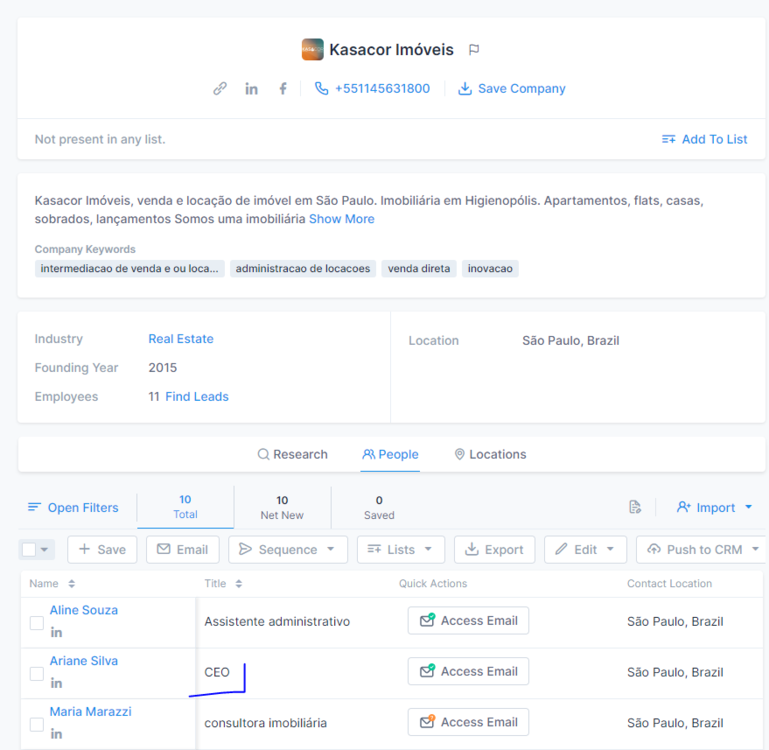Open Filters panel
769x750 pixels.
(x=73, y=508)
